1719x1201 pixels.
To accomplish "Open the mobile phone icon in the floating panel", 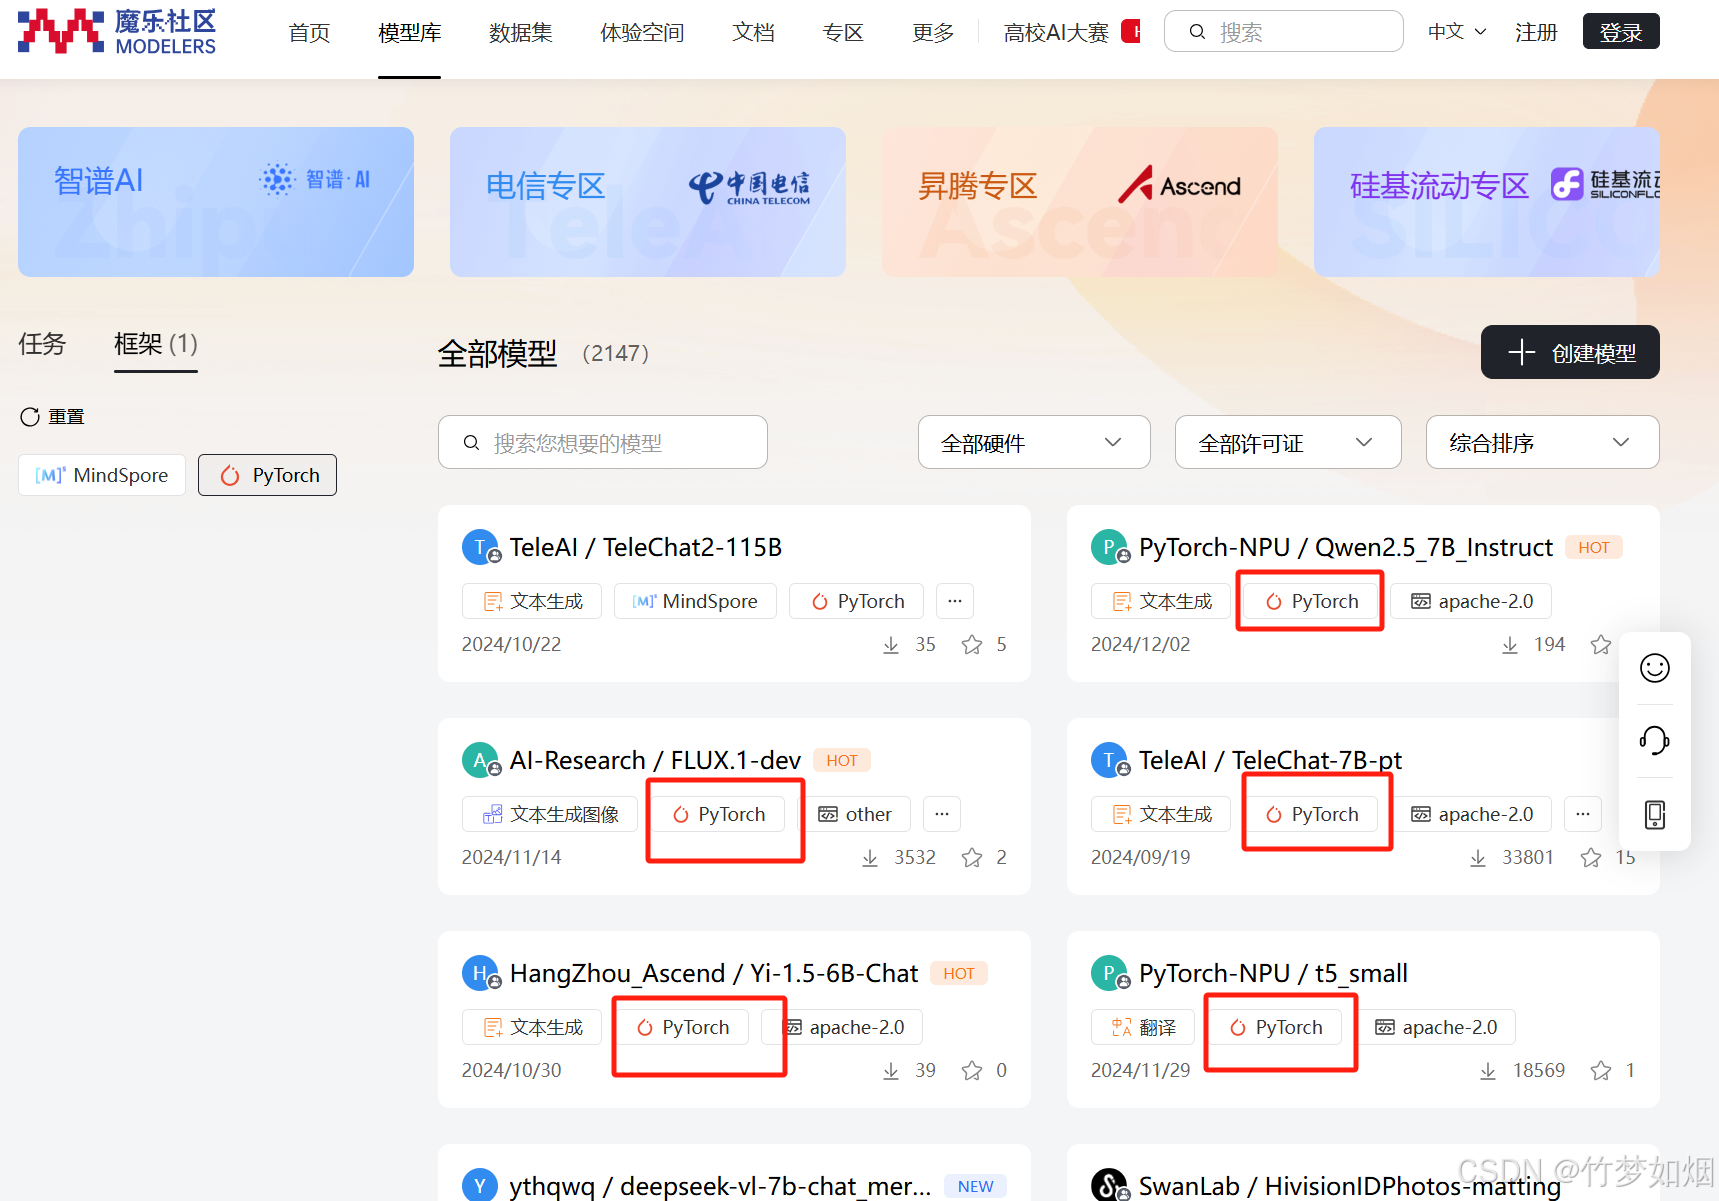I will (x=1655, y=814).
